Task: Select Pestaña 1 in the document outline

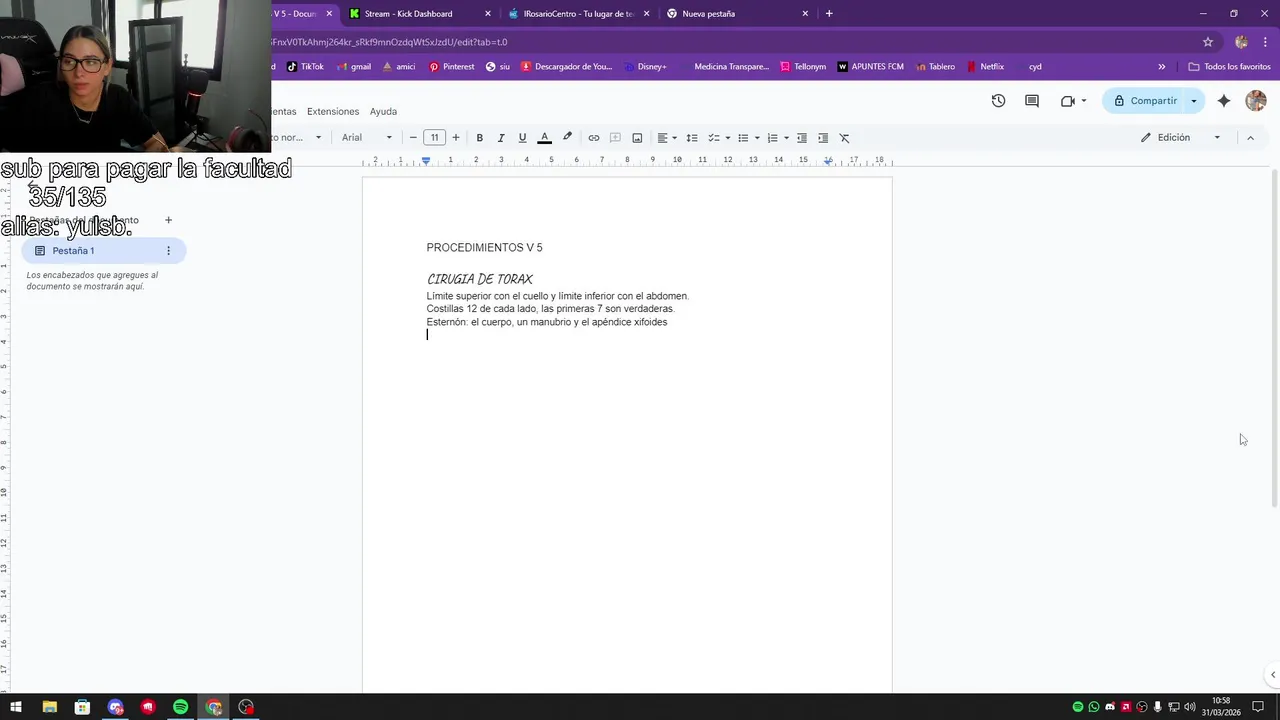Action: (104, 251)
